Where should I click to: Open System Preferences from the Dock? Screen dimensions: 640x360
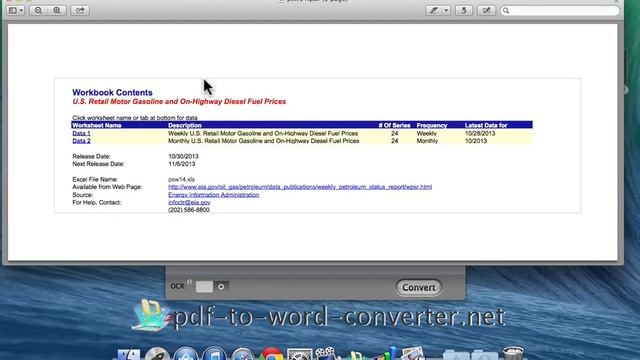pyautogui.click(x=300, y=355)
